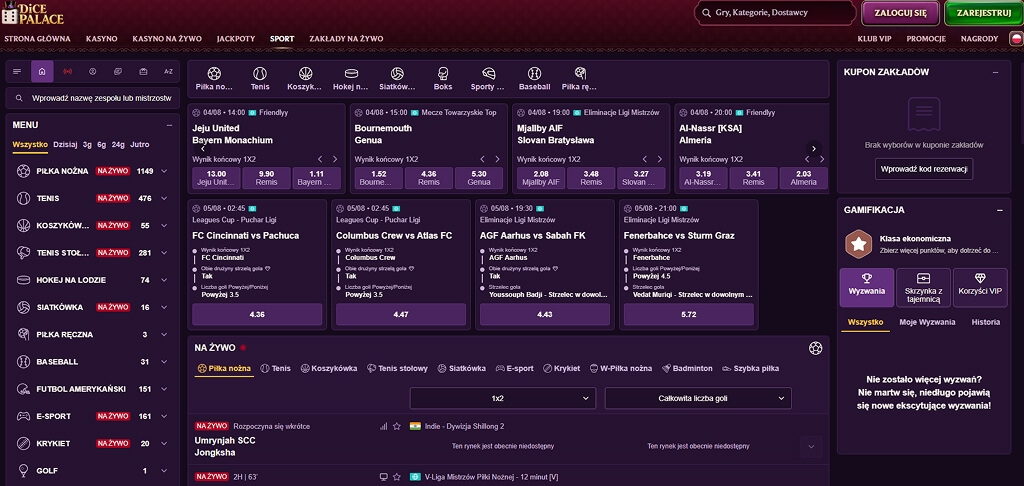This screenshot has height=486, width=1024.
Task: Open live events icon in sidebar toolbar
Action: [67, 71]
